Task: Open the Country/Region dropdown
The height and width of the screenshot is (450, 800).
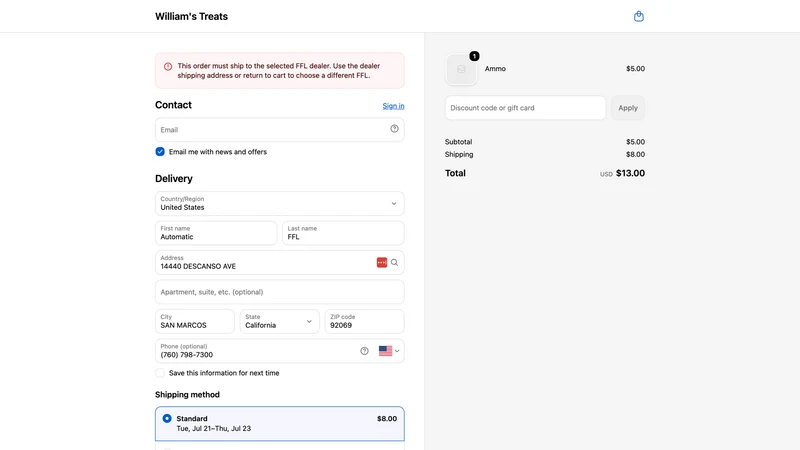Action: point(280,204)
